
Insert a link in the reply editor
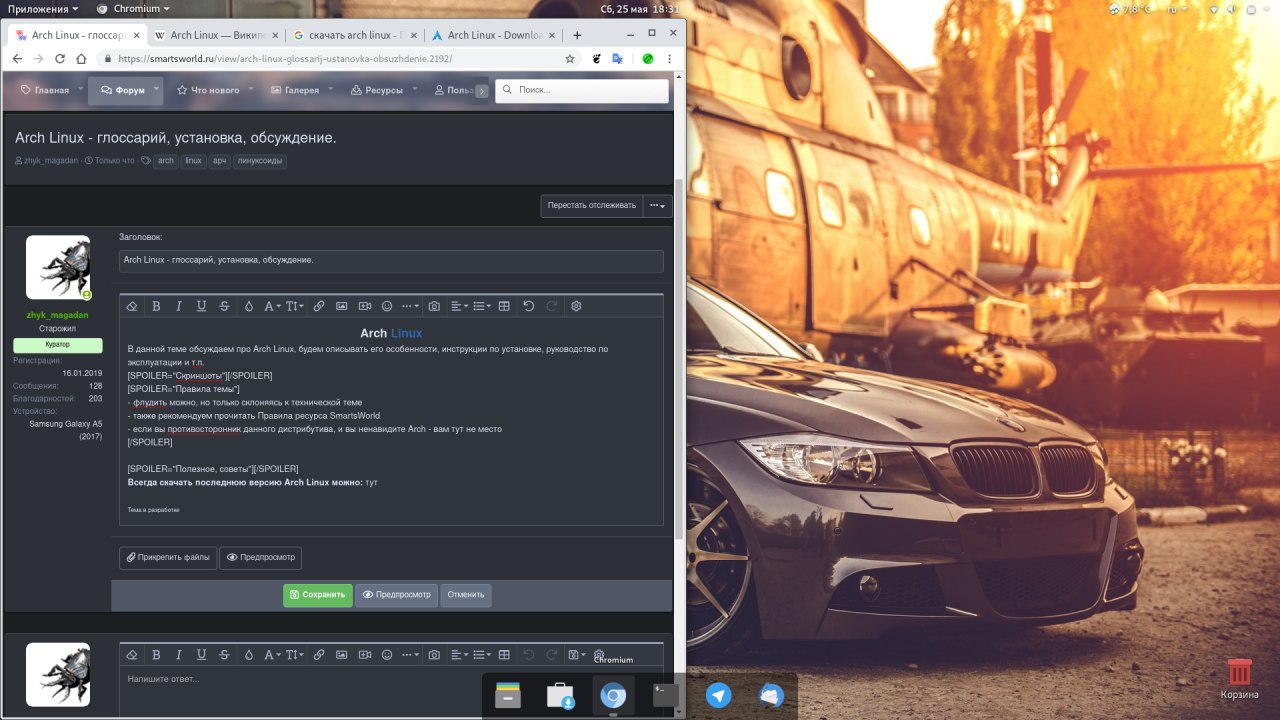[x=319, y=655]
